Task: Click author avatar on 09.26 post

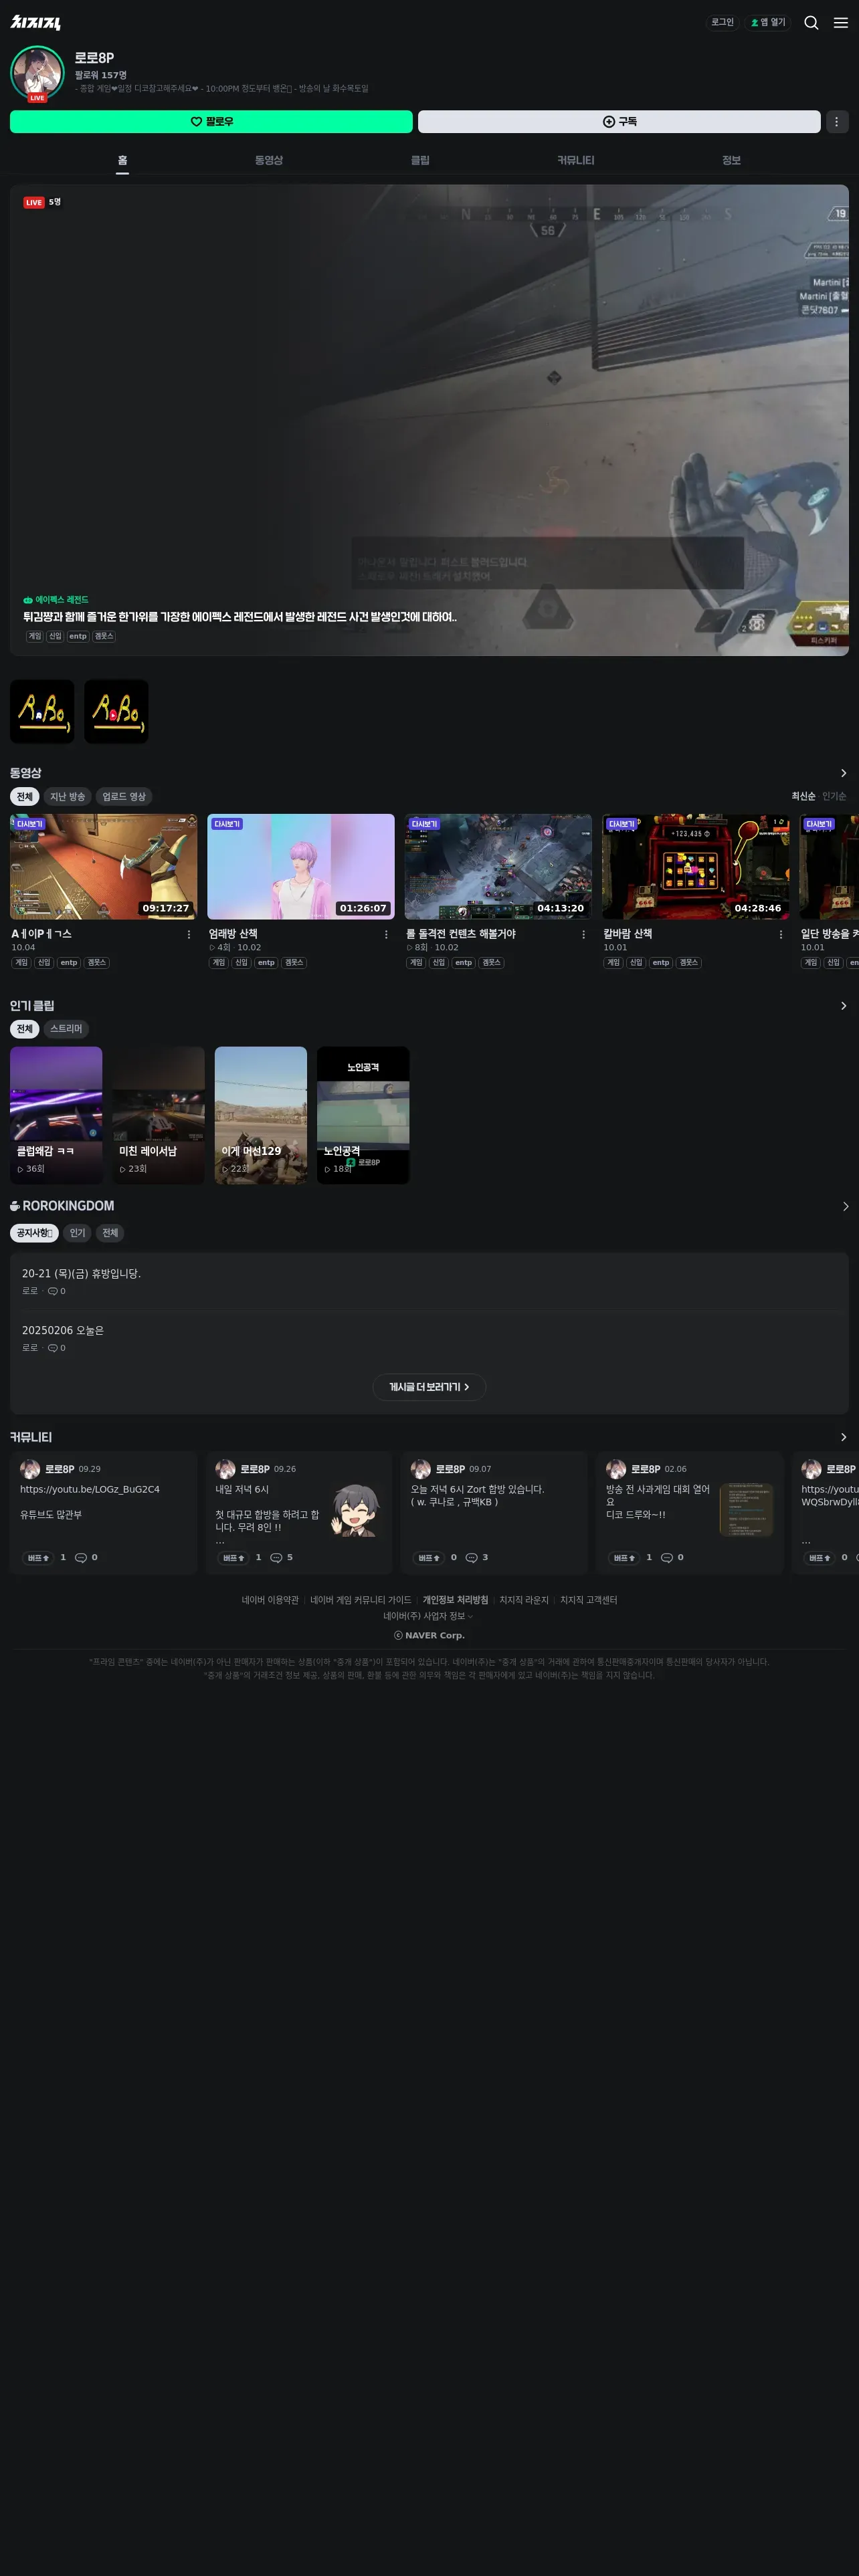Action: tap(225, 1469)
